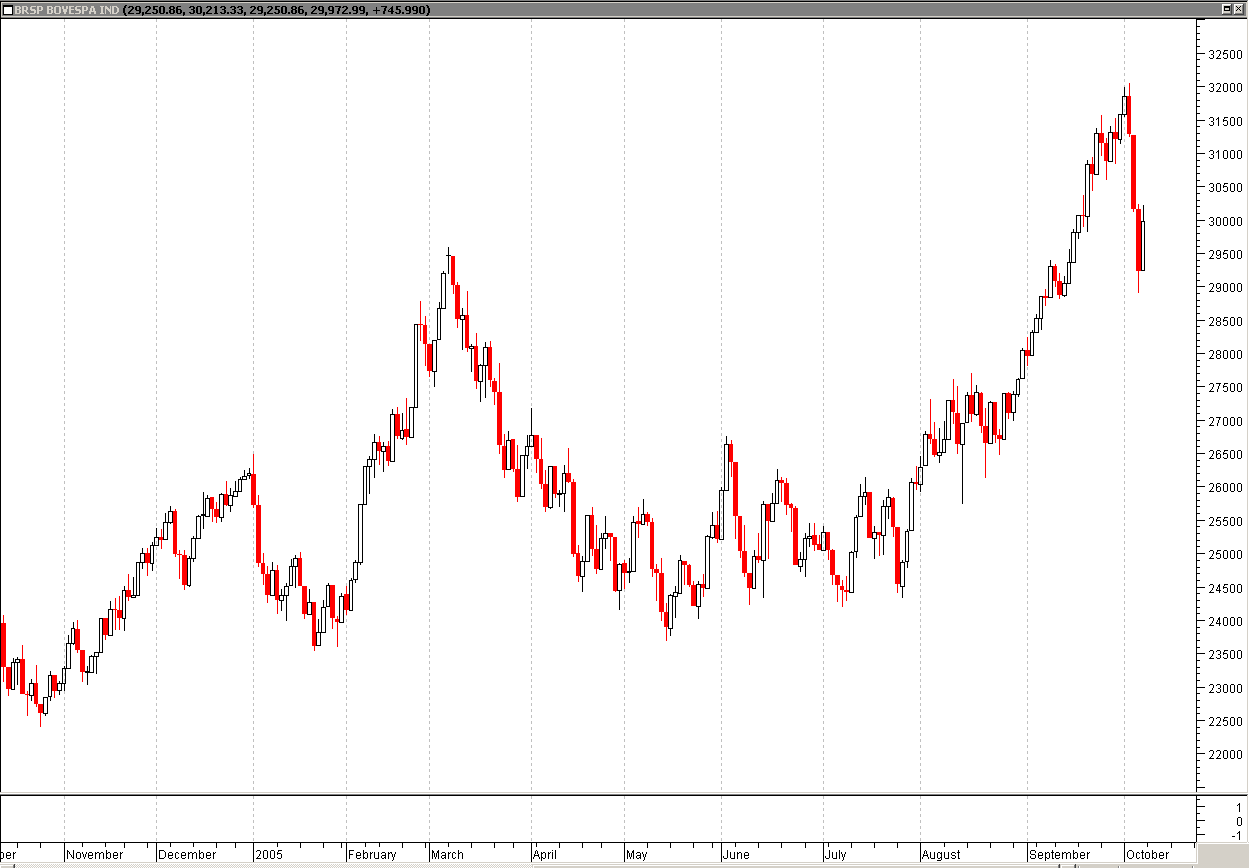This screenshot has width=1249, height=868.
Task: Close the BRSP BOVESPA IND chart window
Action: 1240,9
